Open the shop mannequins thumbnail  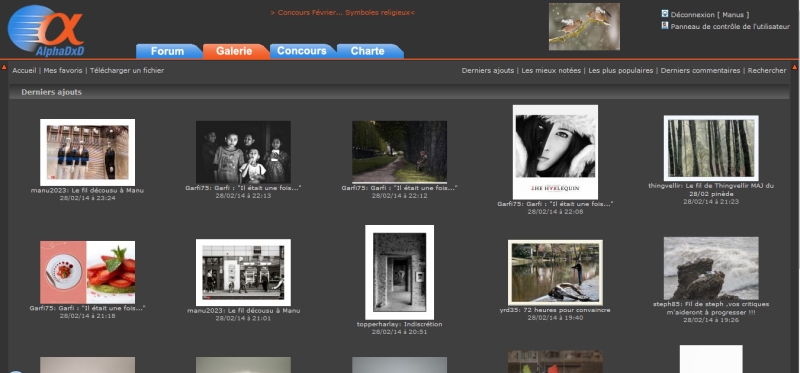87,152
